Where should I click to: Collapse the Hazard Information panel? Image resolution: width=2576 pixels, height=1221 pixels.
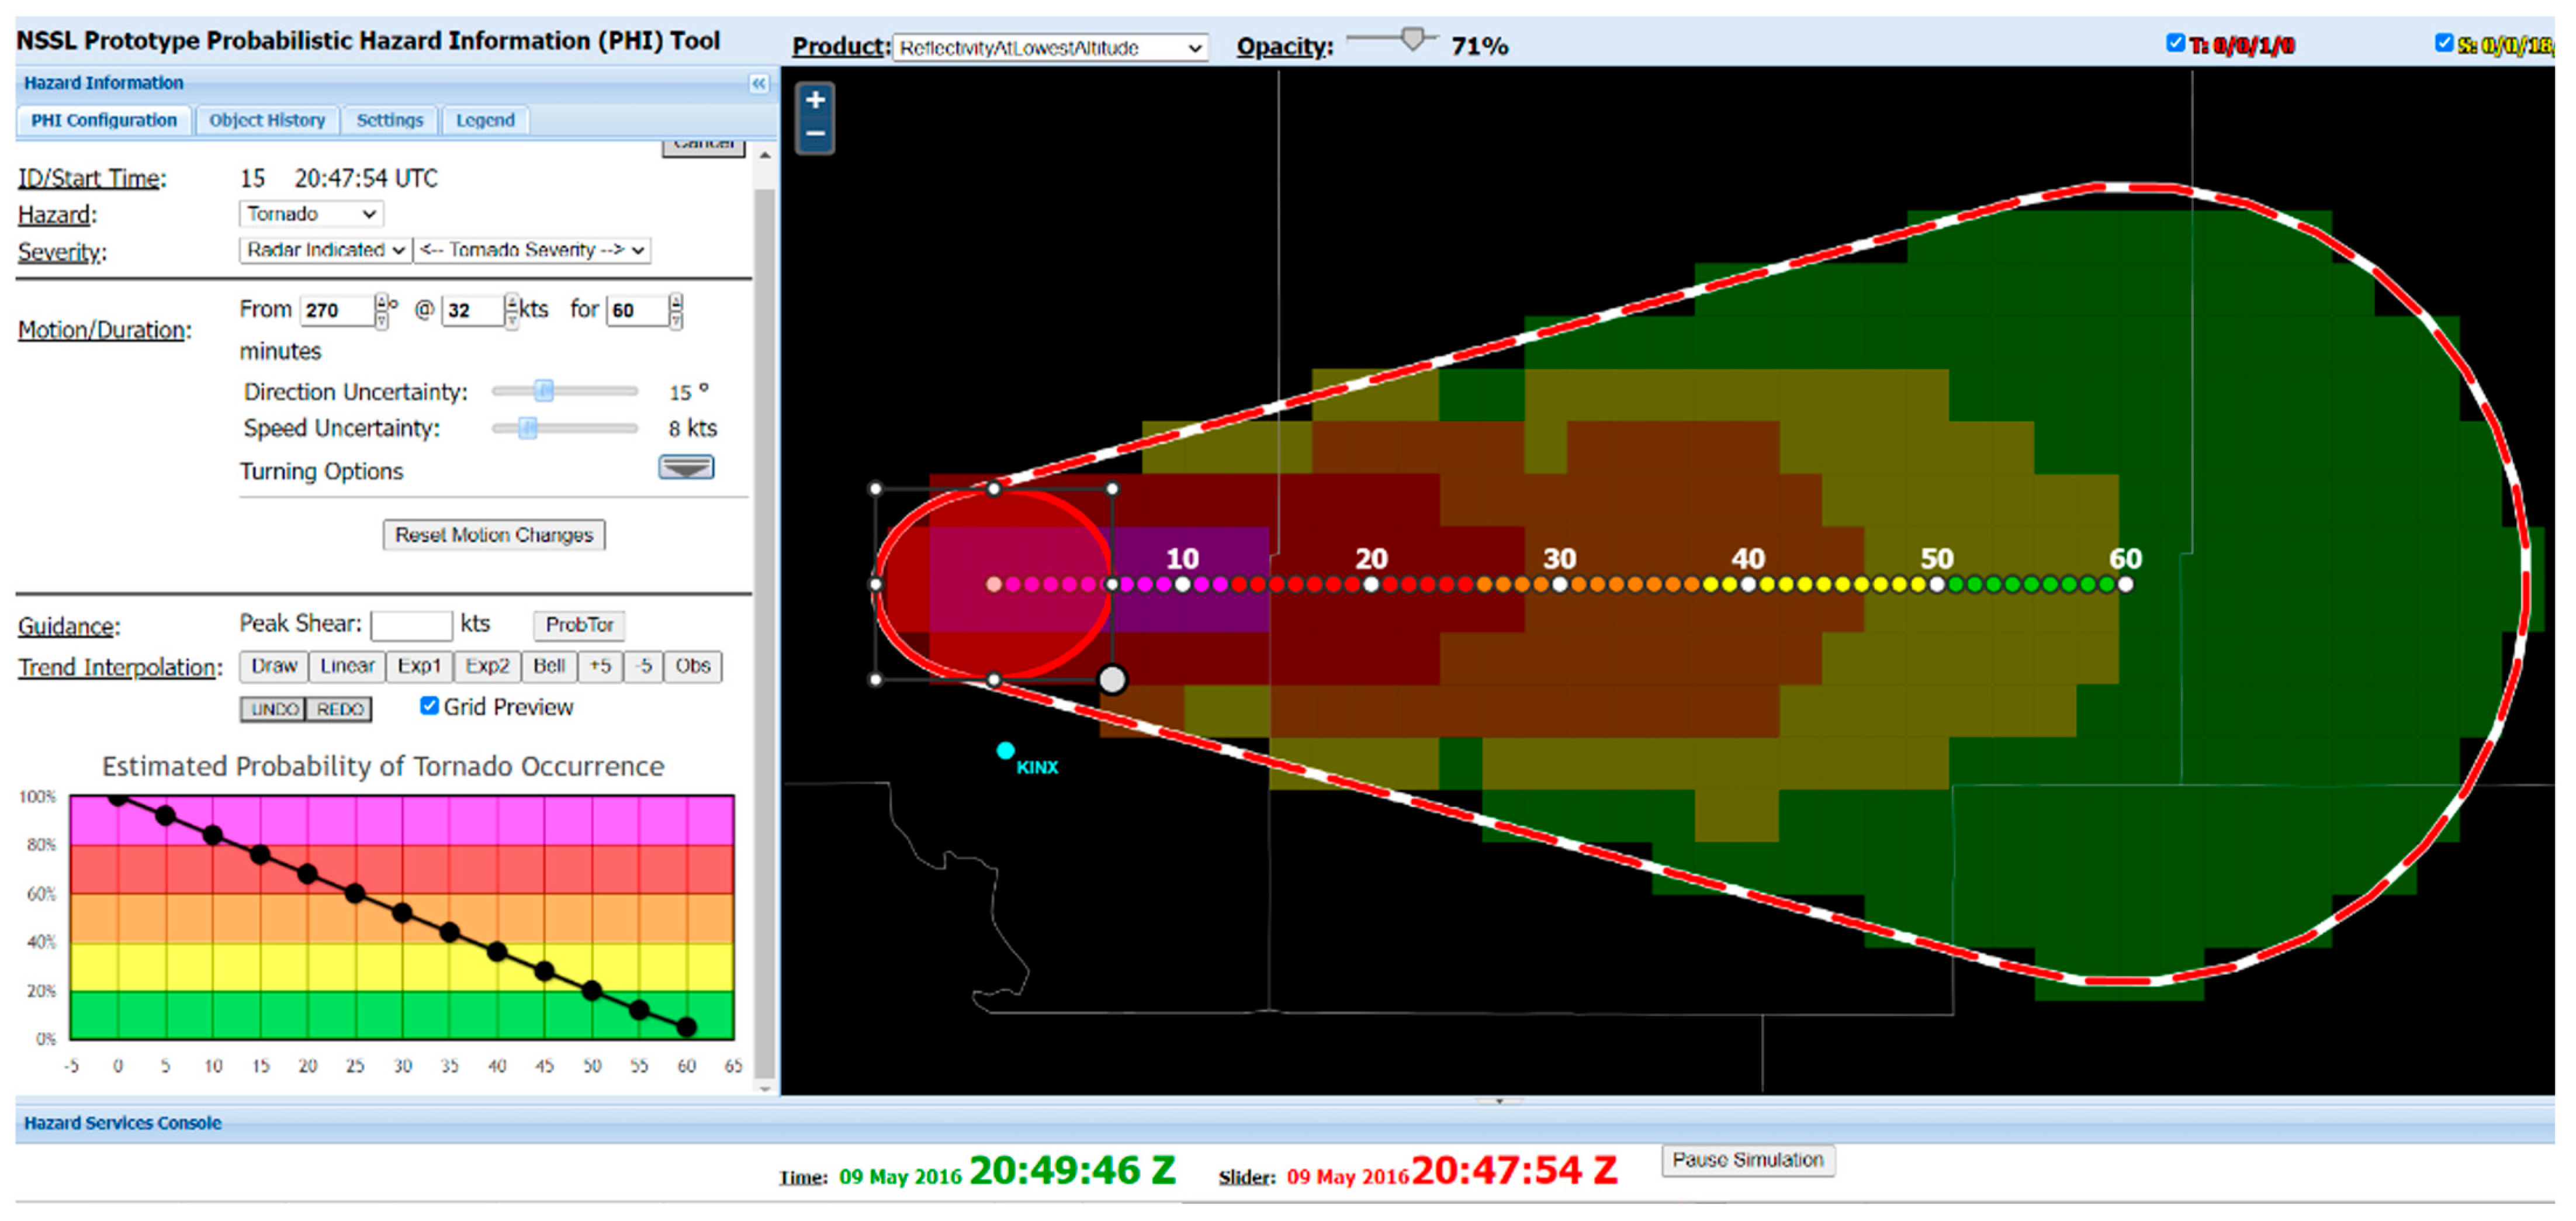pos(759,84)
